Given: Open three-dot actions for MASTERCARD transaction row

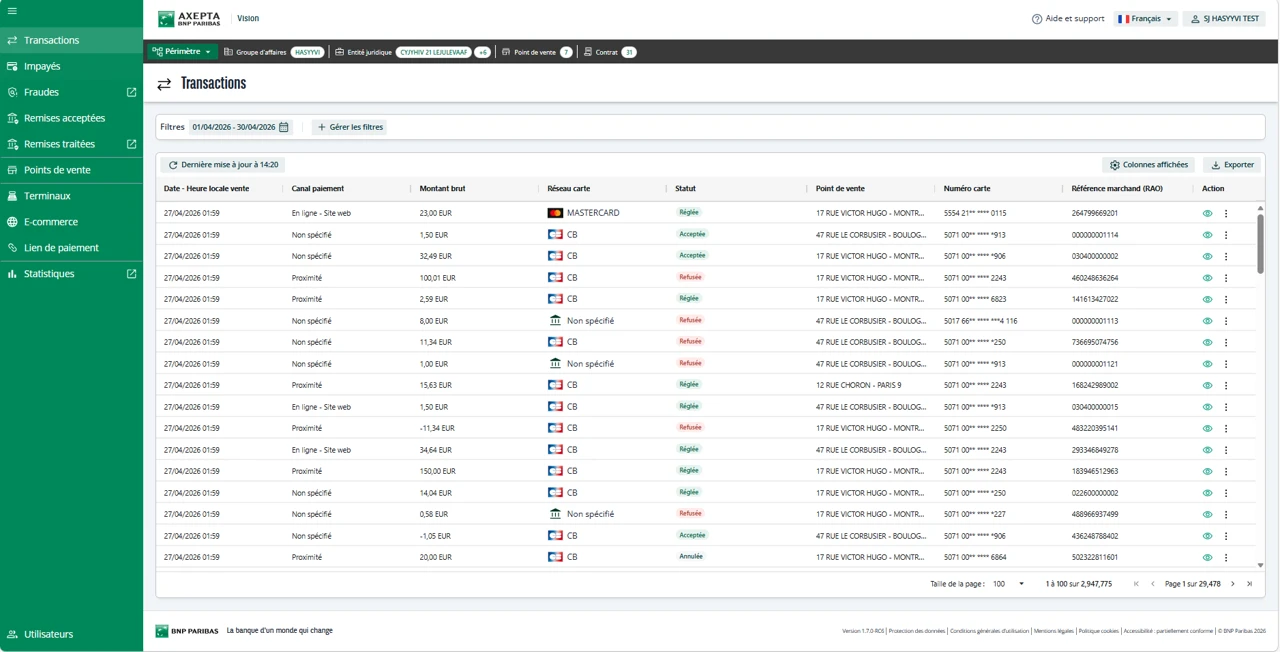Looking at the screenshot, I should tap(1226, 213).
